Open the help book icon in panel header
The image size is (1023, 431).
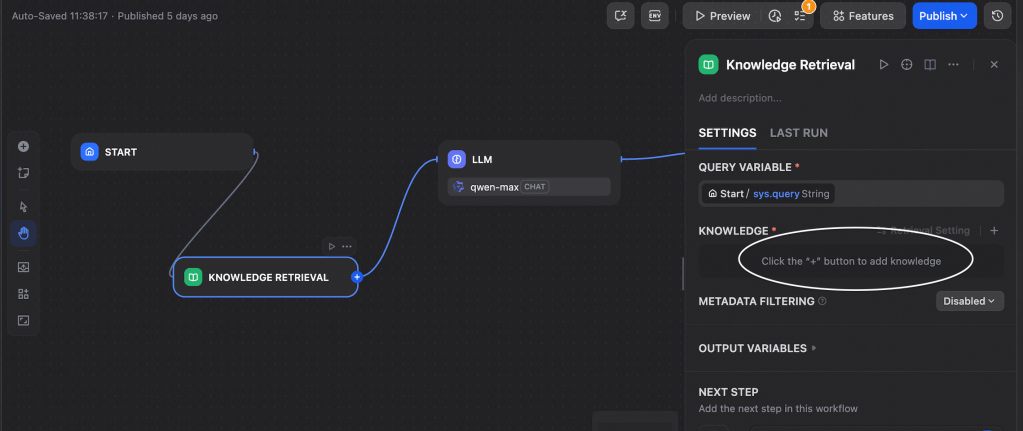tap(930, 64)
